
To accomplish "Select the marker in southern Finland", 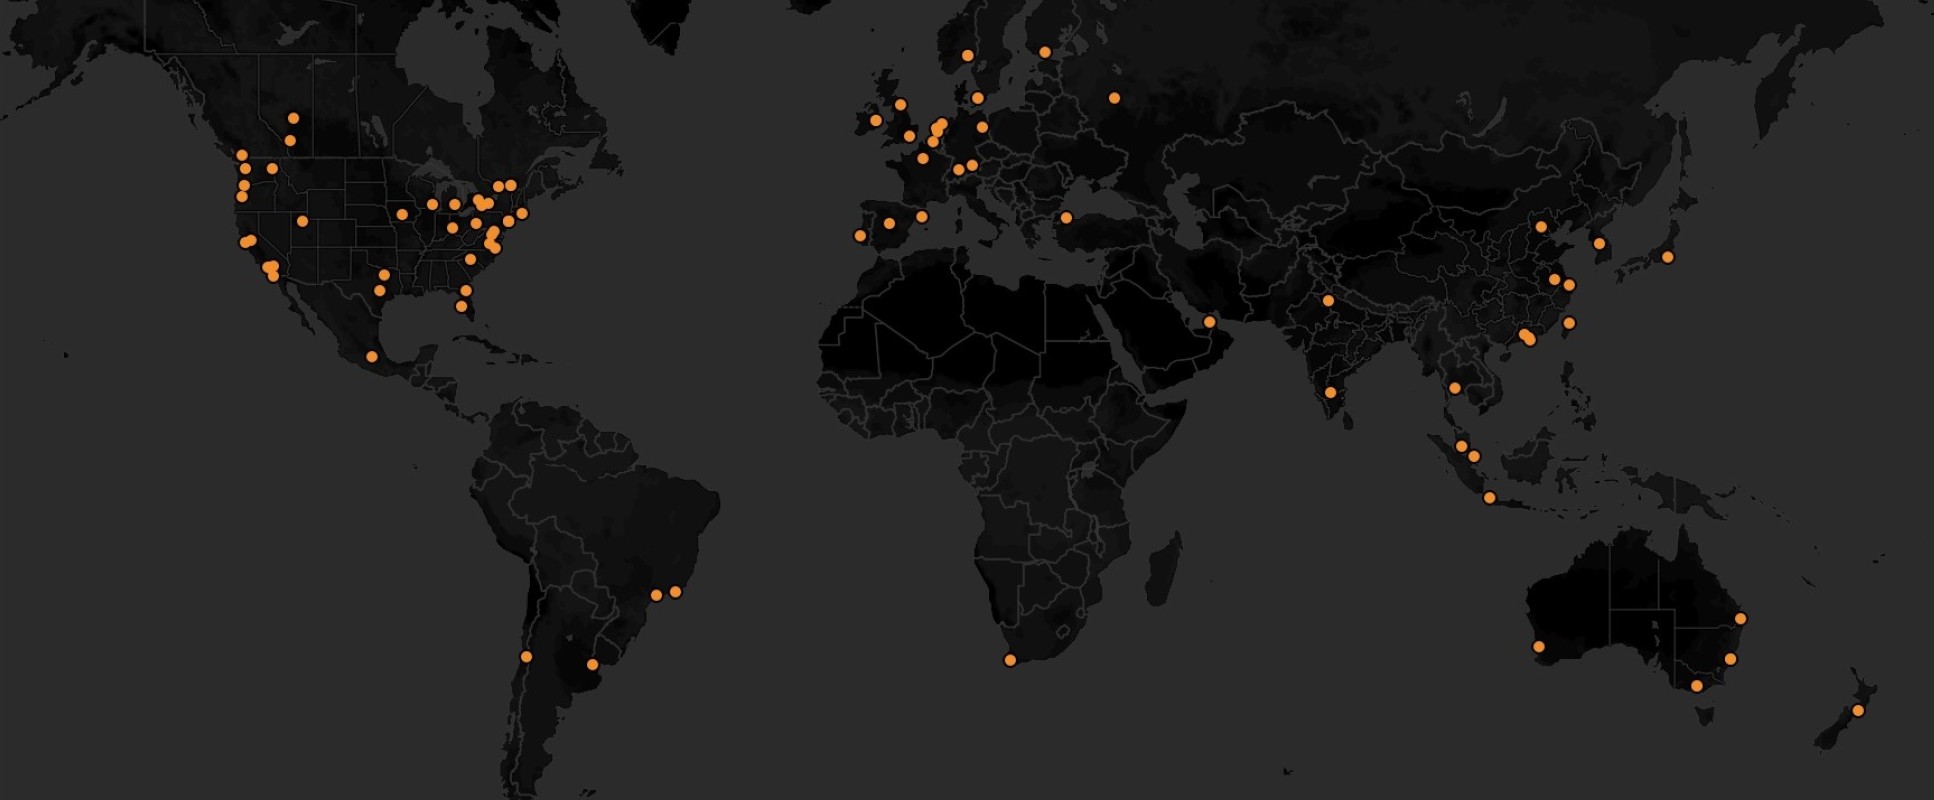I will (1044, 52).
